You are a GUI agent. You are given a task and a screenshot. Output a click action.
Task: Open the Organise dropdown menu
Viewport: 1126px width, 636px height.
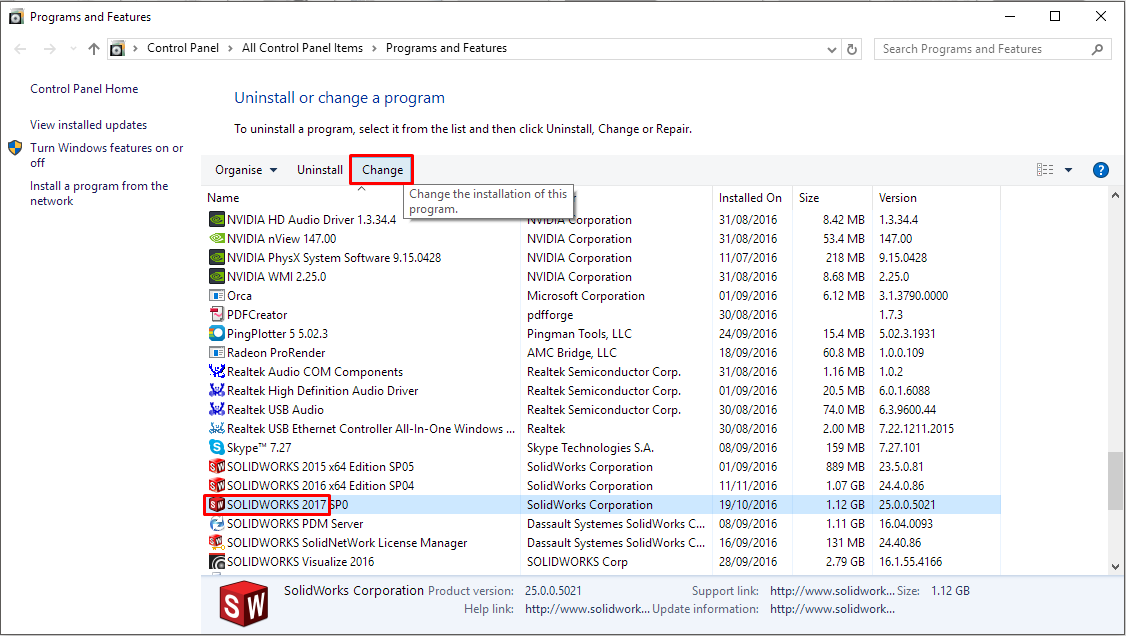pos(246,170)
